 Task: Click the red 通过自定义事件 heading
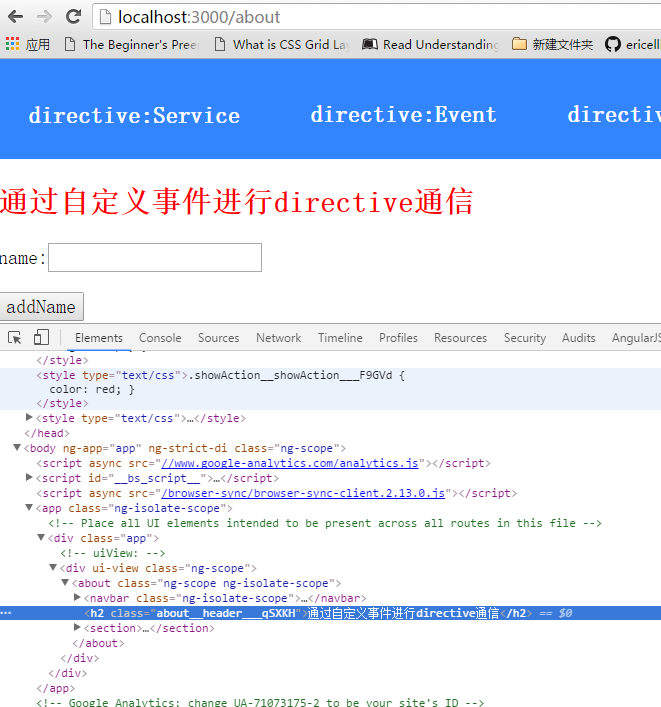click(236, 201)
